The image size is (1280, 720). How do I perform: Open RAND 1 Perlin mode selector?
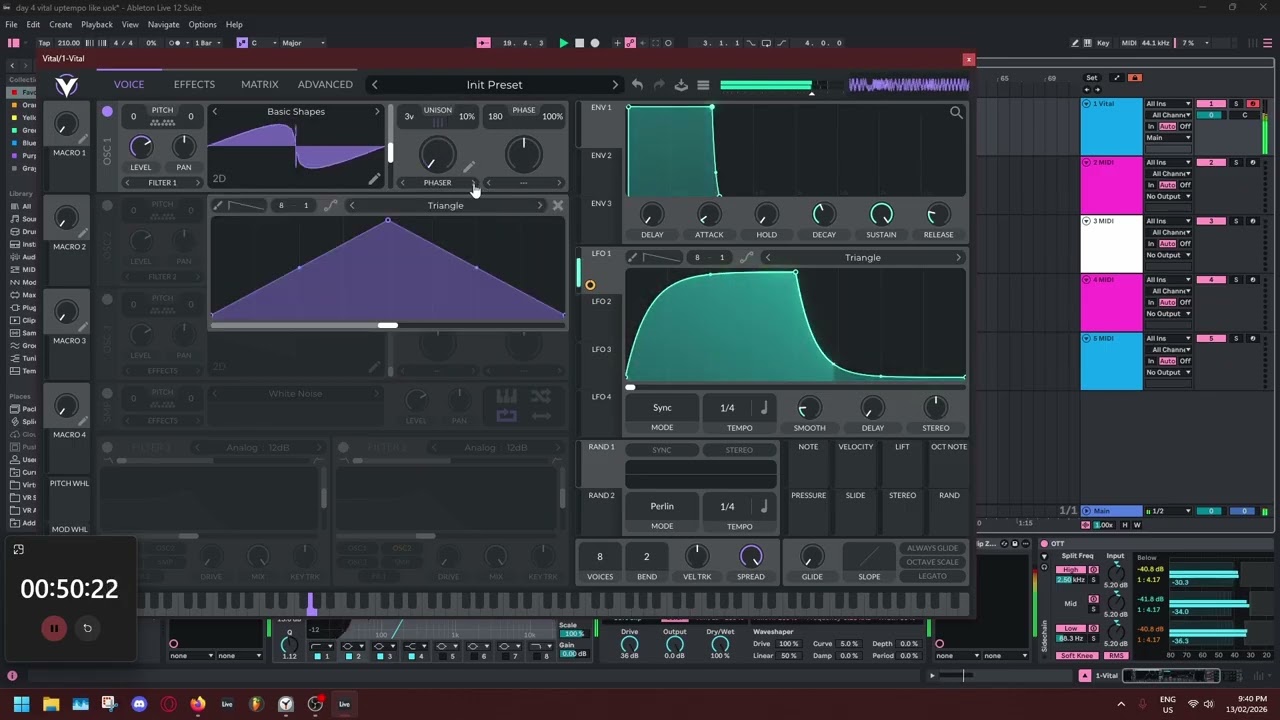click(x=662, y=506)
